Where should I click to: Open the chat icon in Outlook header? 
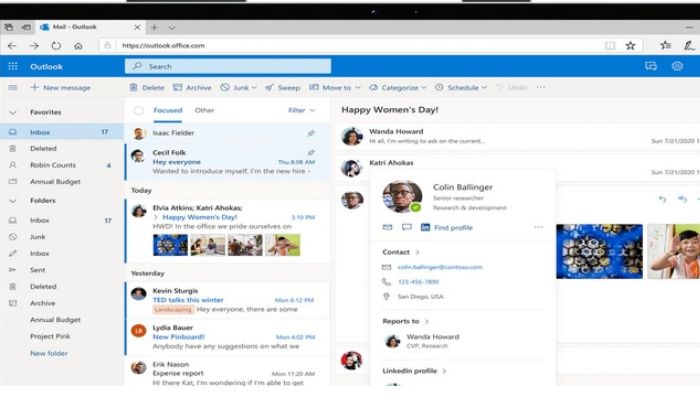651,67
